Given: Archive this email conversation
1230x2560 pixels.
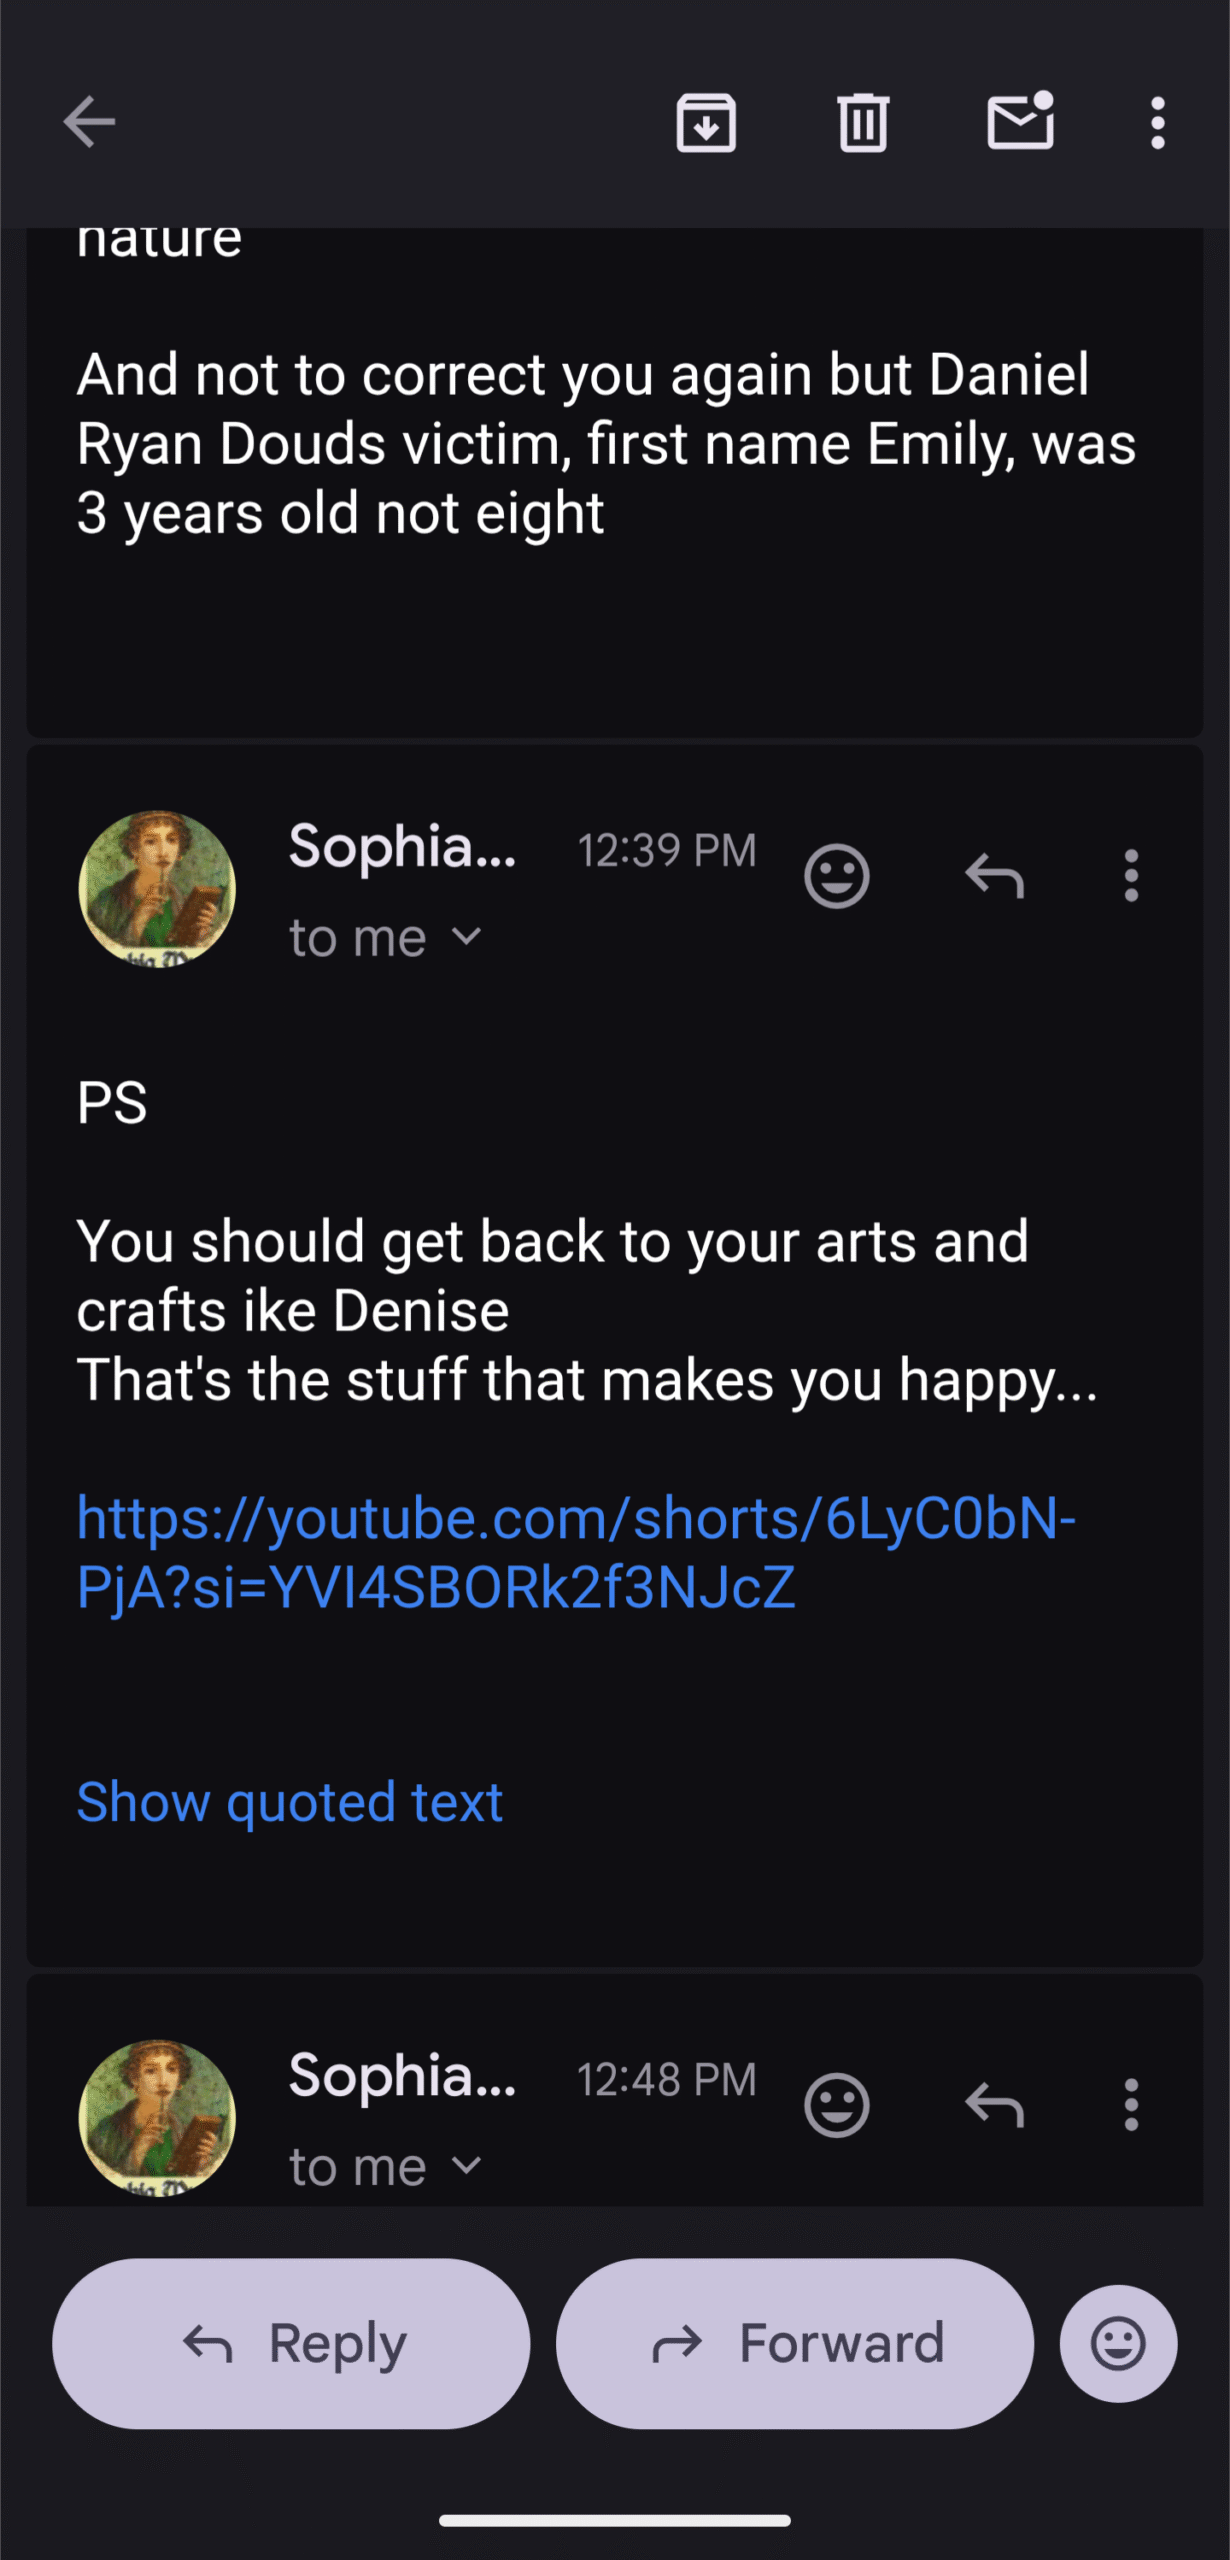Looking at the screenshot, I should [x=706, y=123].
